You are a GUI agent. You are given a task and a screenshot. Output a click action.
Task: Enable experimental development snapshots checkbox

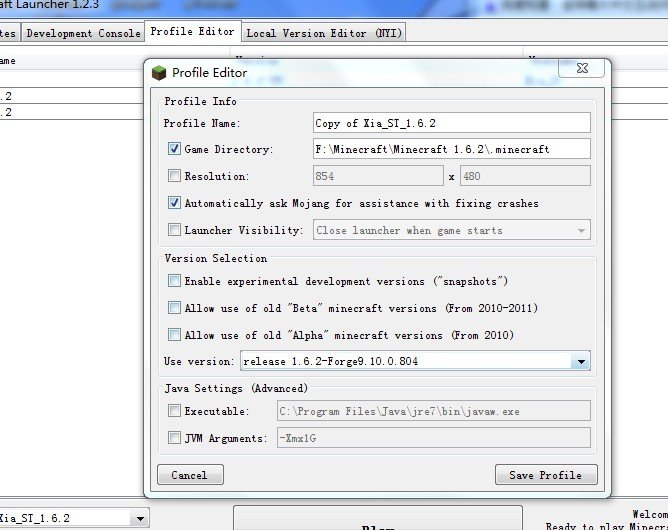pos(175,281)
